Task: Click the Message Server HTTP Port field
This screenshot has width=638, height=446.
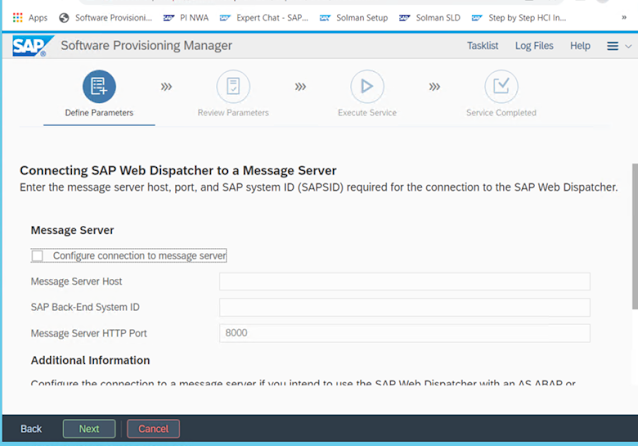Action: pyautogui.click(x=404, y=333)
